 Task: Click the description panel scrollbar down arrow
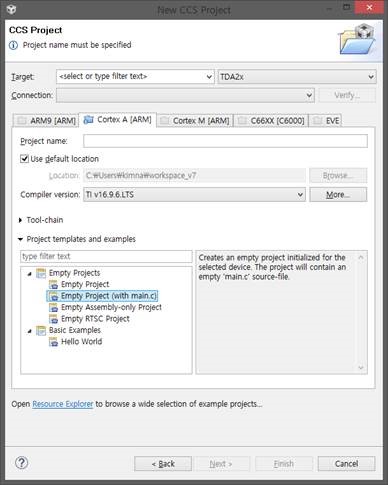pyautogui.click(x=361, y=368)
